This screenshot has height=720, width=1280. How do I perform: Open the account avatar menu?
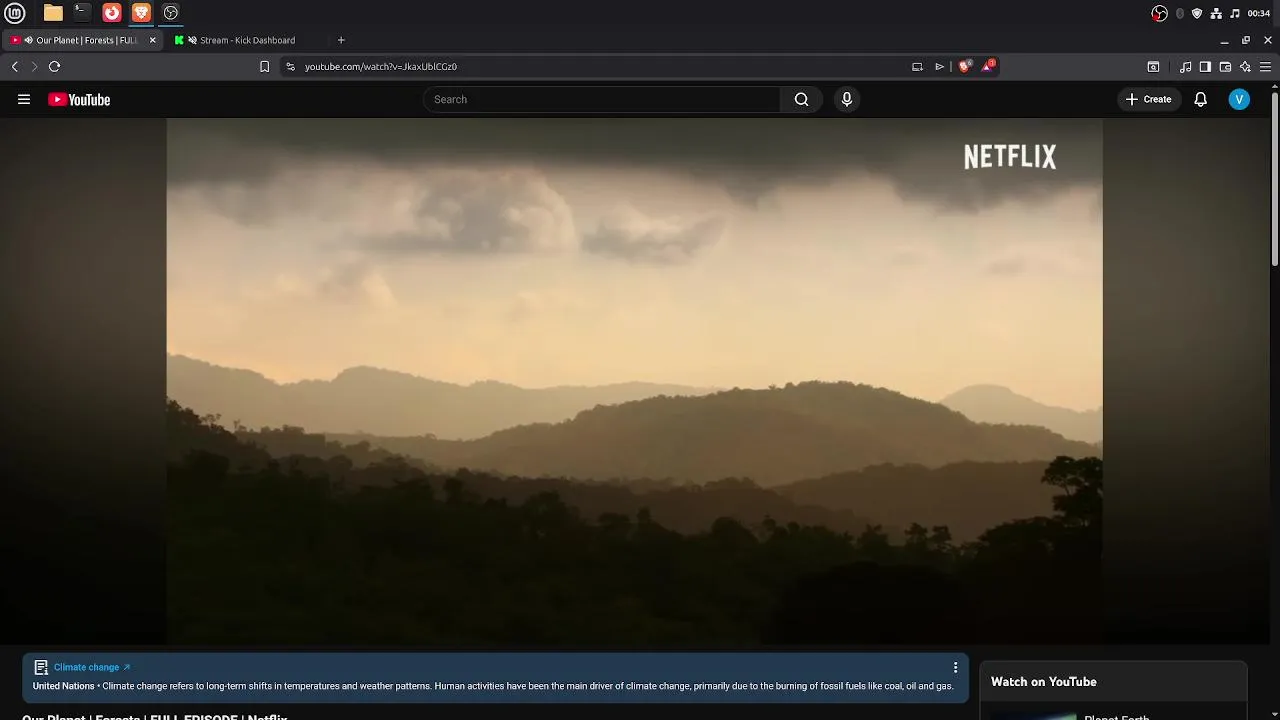(1239, 99)
